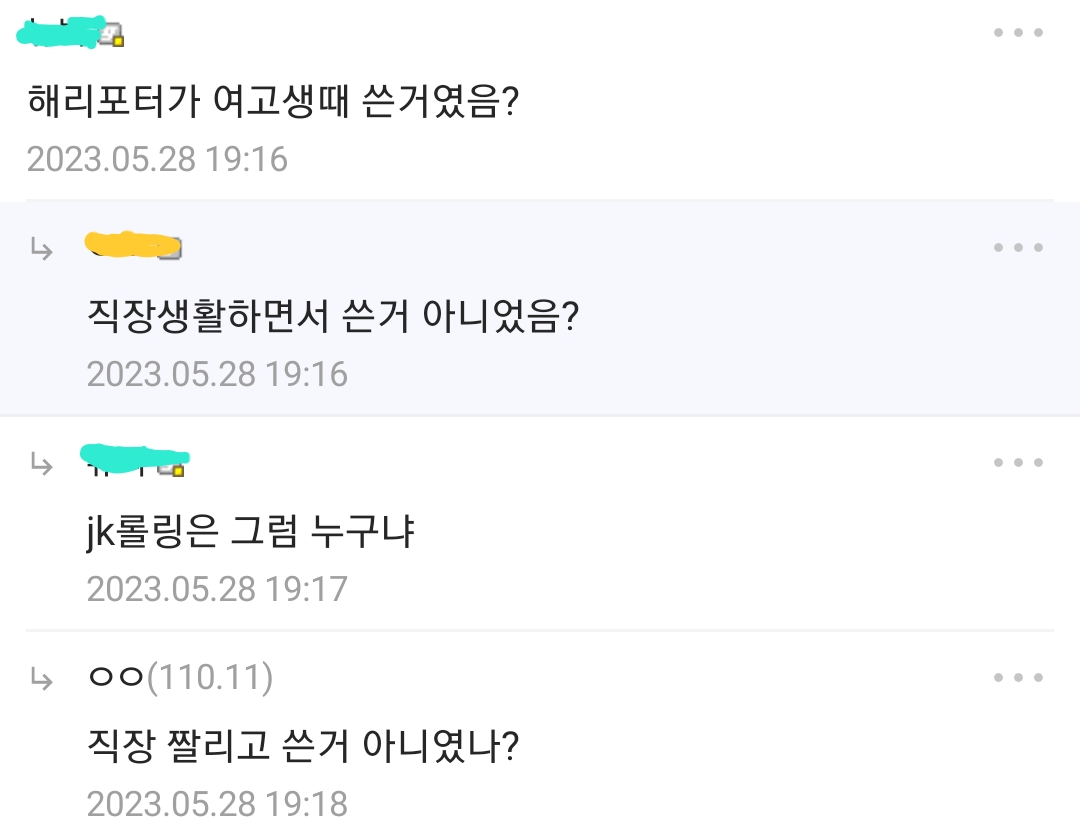1080x837 pixels.
Task: Click the 2023.05.28 19:17 timestamp
Action: pyautogui.click(x=217, y=589)
